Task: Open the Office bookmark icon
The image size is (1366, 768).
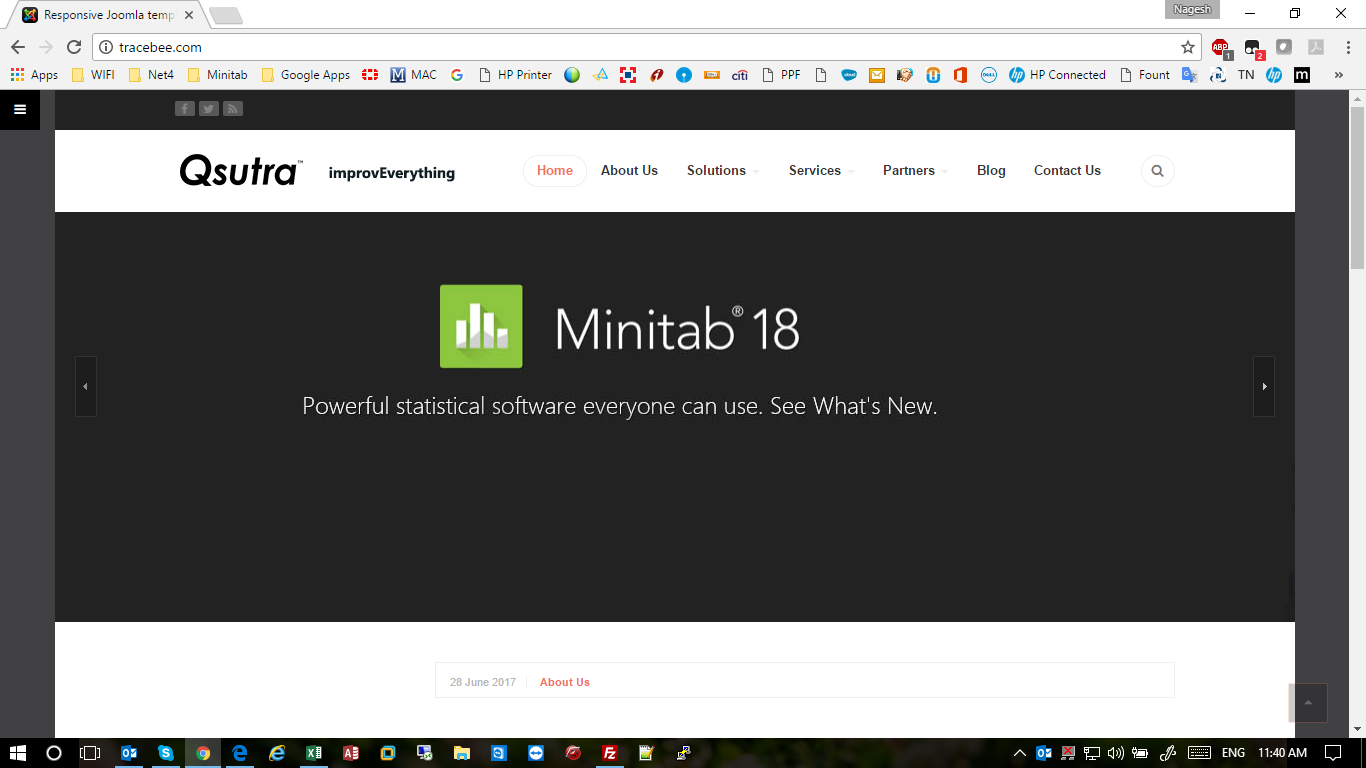Action: click(960, 75)
